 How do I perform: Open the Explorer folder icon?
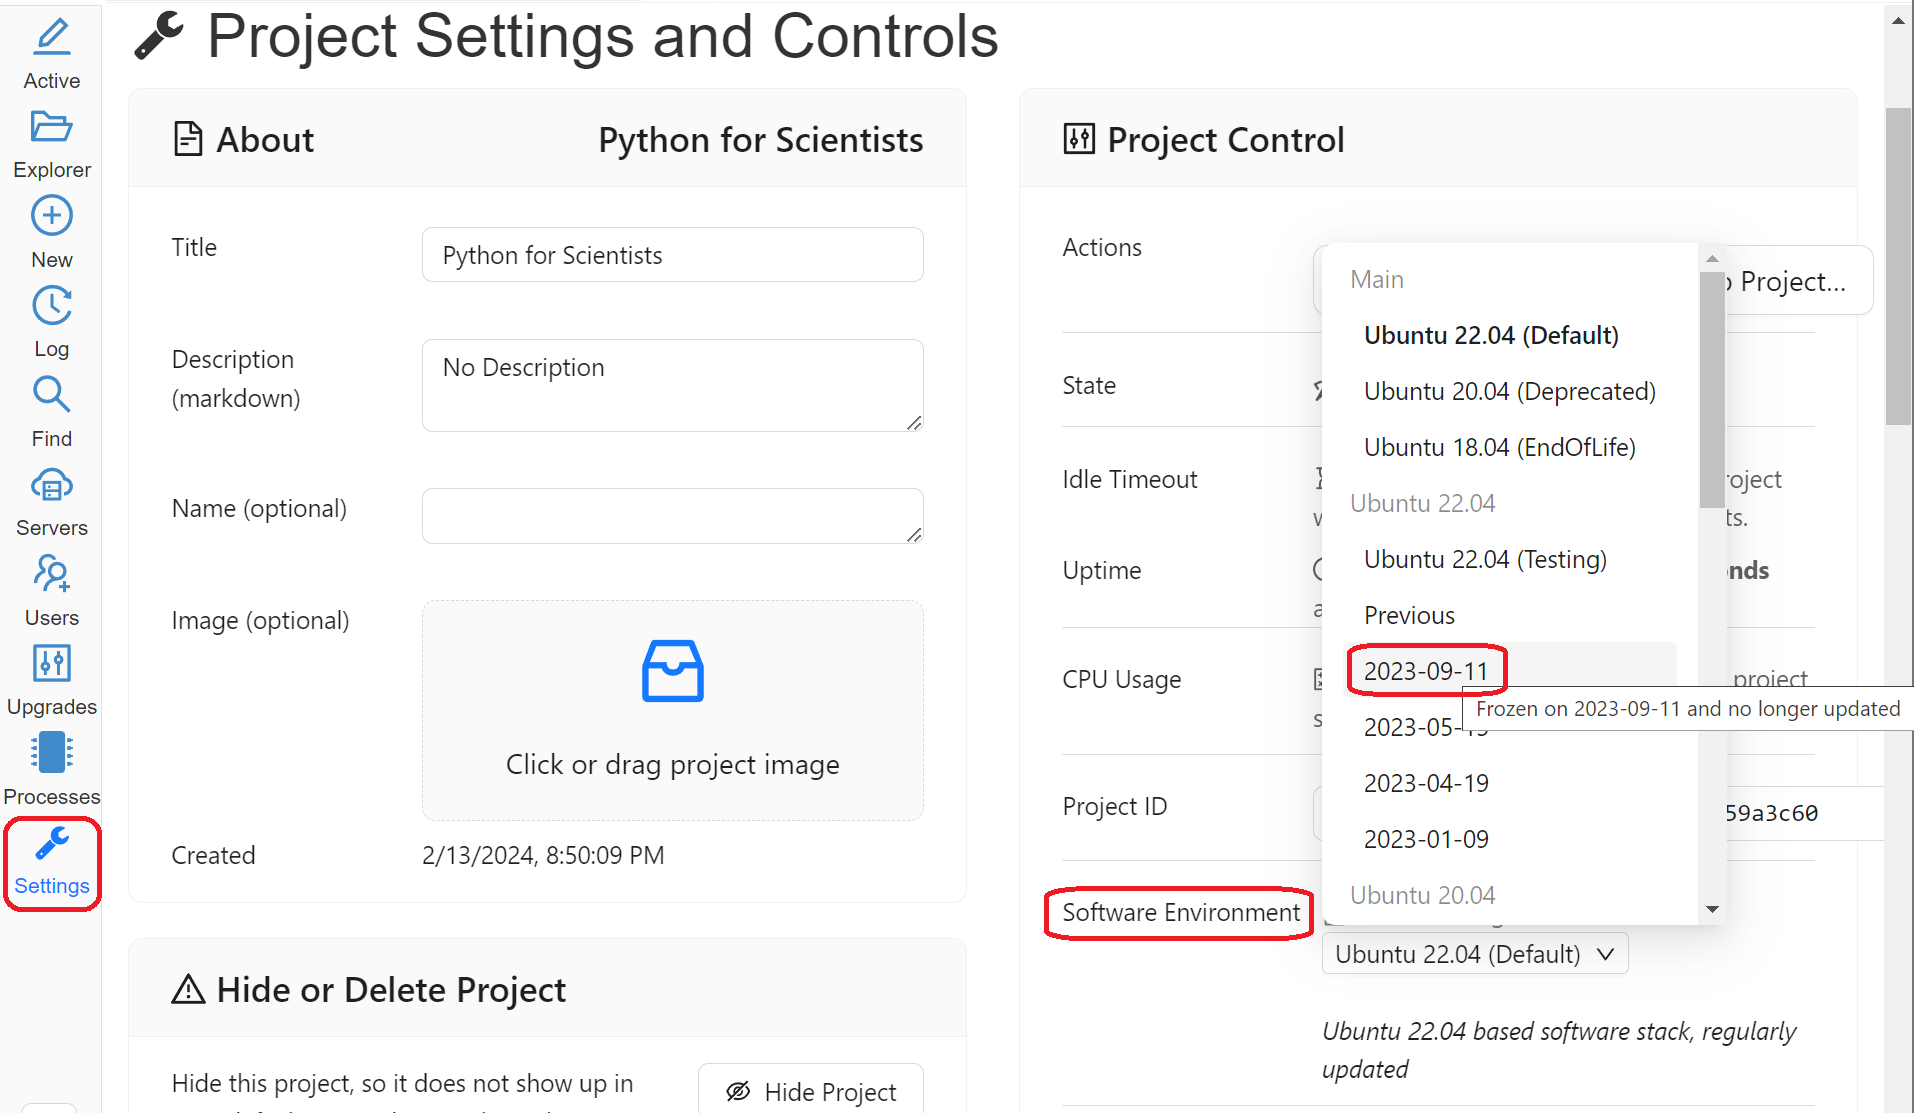[52, 128]
